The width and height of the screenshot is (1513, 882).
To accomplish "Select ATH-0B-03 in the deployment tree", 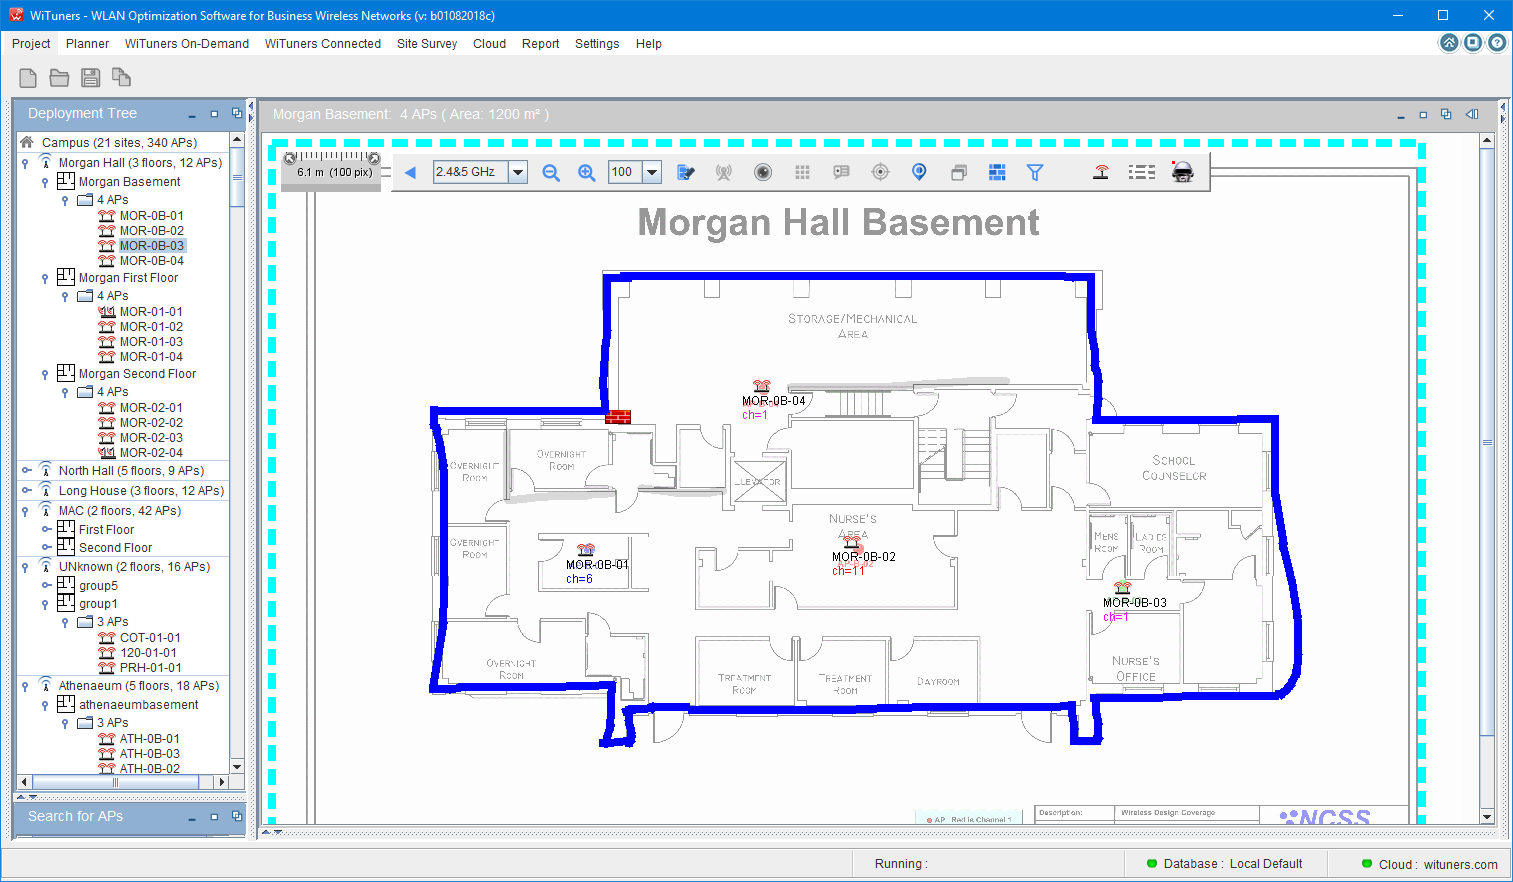I will coord(150,753).
